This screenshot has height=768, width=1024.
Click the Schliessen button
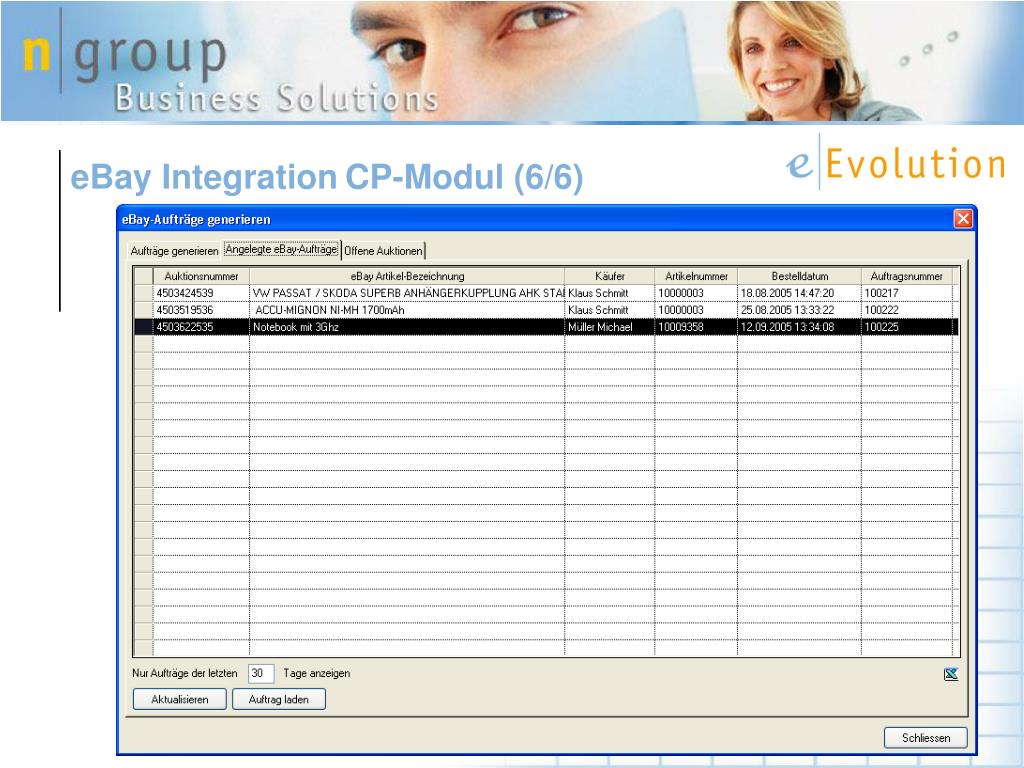point(925,738)
